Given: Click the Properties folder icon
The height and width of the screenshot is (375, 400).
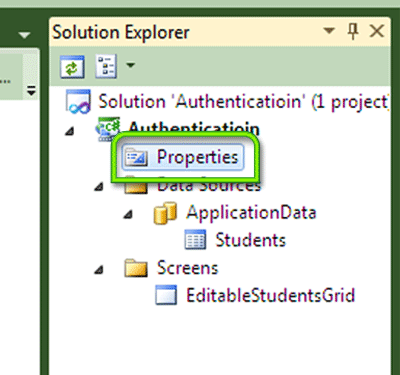Looking at the screenshot, I should point(136,157).
